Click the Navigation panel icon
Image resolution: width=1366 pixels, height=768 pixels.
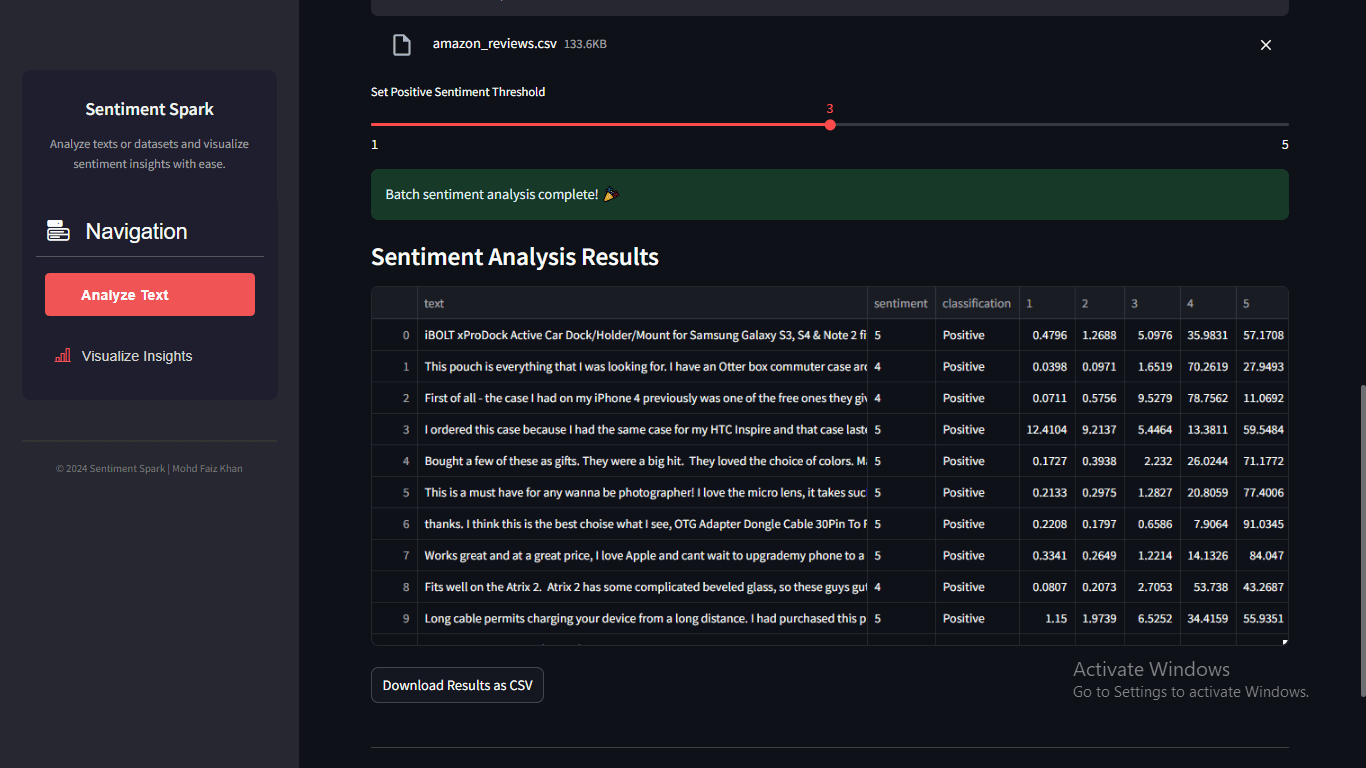point(58,231)
